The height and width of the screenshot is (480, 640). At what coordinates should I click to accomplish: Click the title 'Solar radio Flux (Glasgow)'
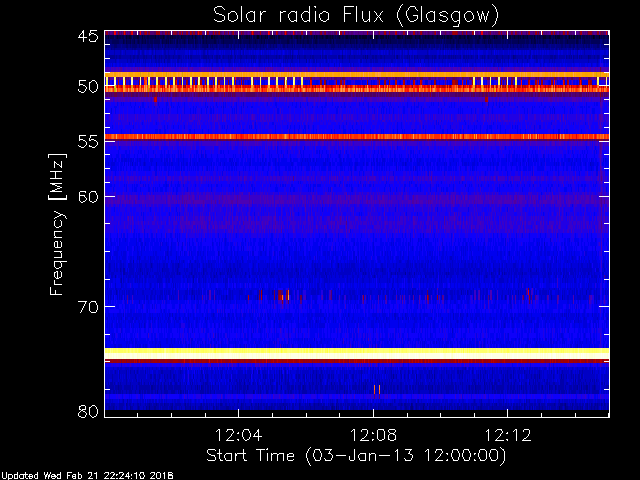click(x=356, y=16)
